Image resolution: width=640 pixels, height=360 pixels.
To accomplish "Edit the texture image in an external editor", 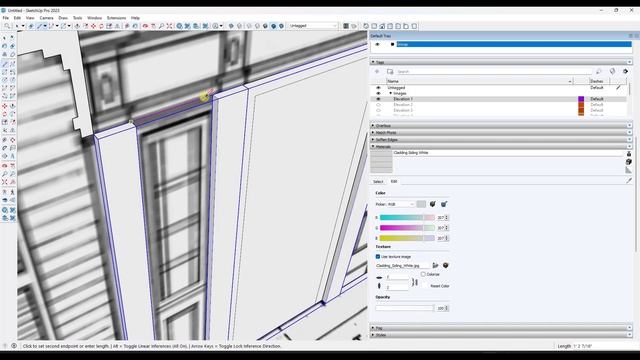I will [x=446, y=265].
